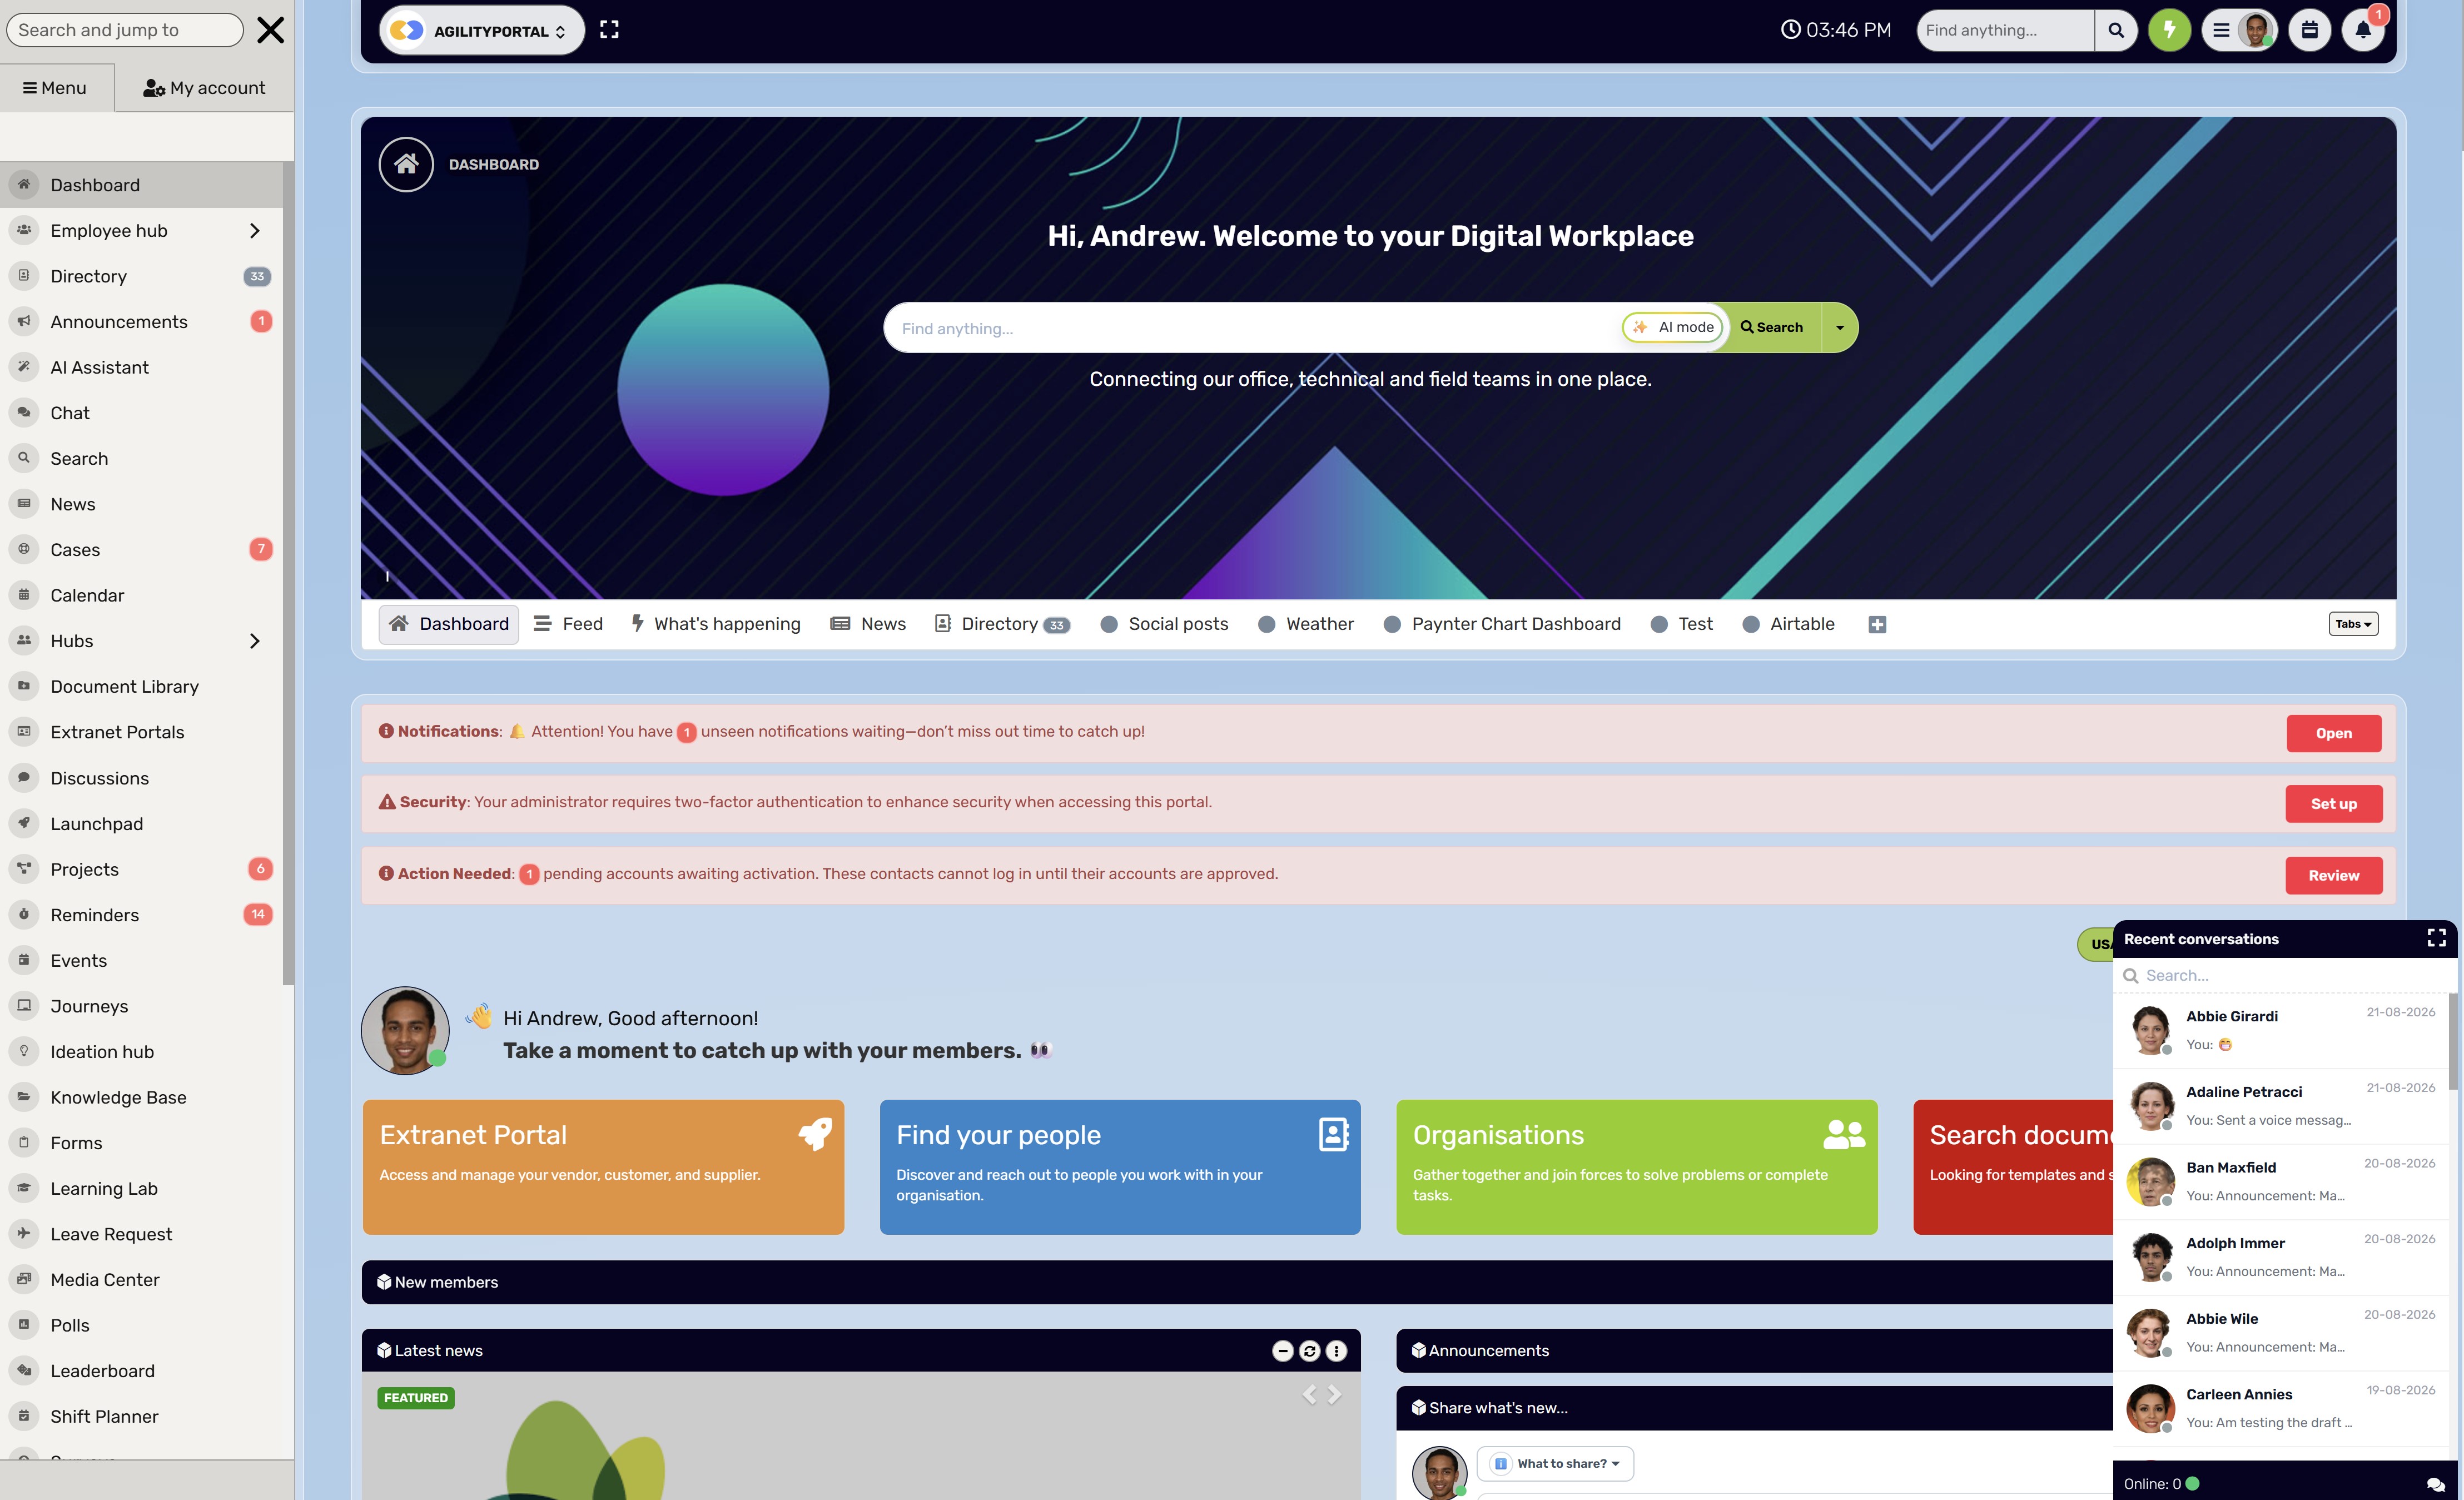Open the Find your people card
This screenshot has height=1500, width=2464.
tap(1119, 1167)
